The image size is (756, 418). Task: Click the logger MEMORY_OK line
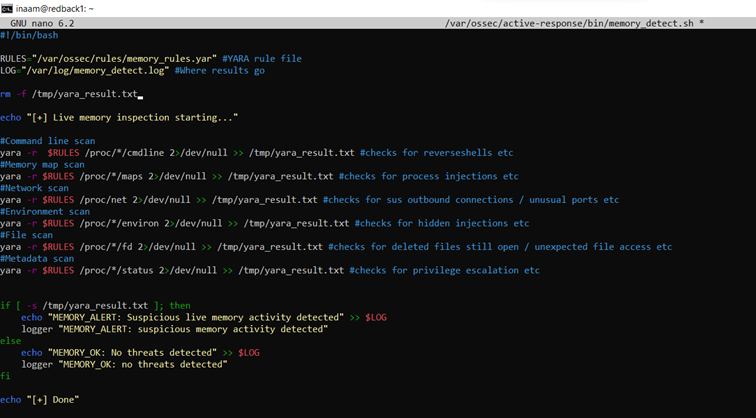coord(124,365)
